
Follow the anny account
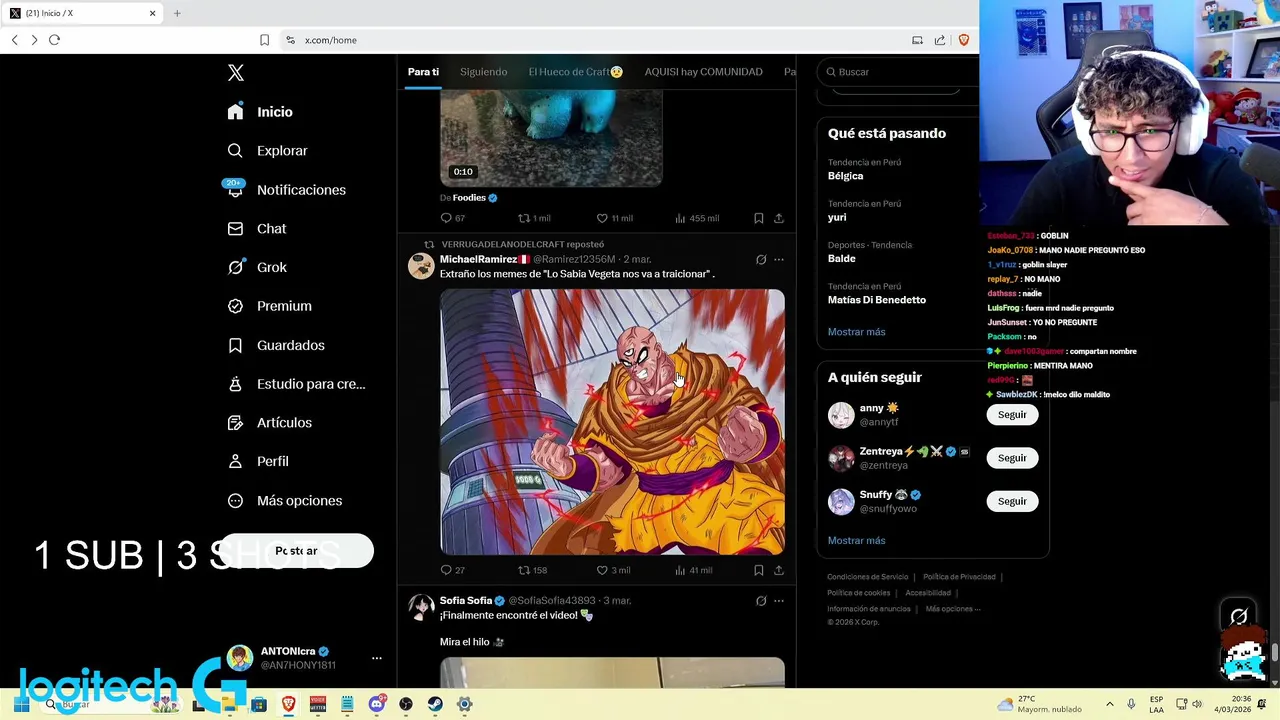[x=1012, y=415]
